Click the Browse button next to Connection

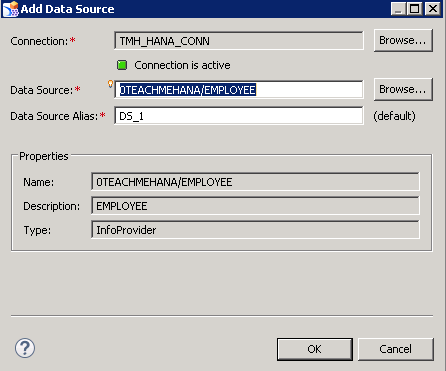click(403, 40)
